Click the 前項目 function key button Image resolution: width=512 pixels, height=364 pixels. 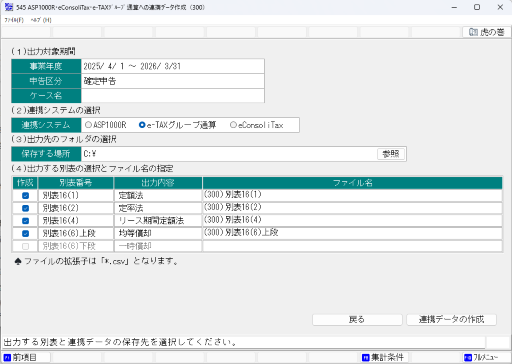26,358
